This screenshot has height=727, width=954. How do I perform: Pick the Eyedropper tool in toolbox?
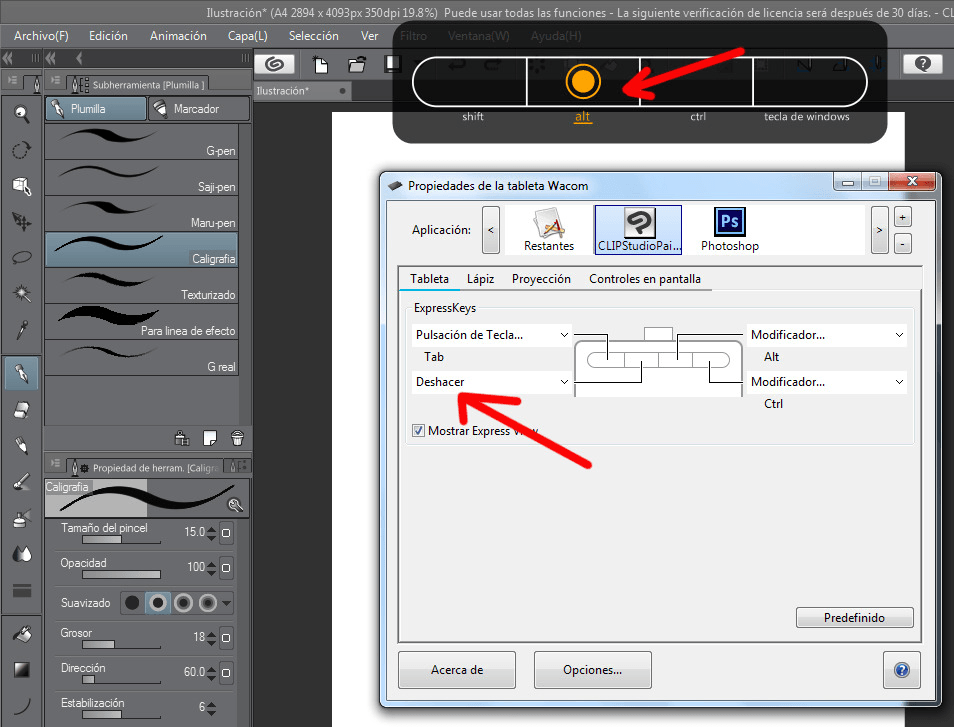point(21,329)
